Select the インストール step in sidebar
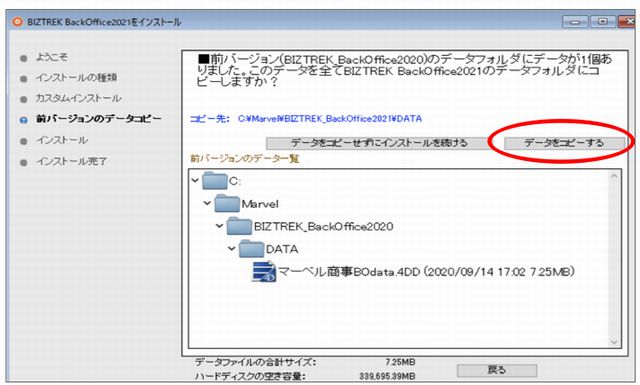The height and width of the screenshot is (385, 640). pos(62,140)
